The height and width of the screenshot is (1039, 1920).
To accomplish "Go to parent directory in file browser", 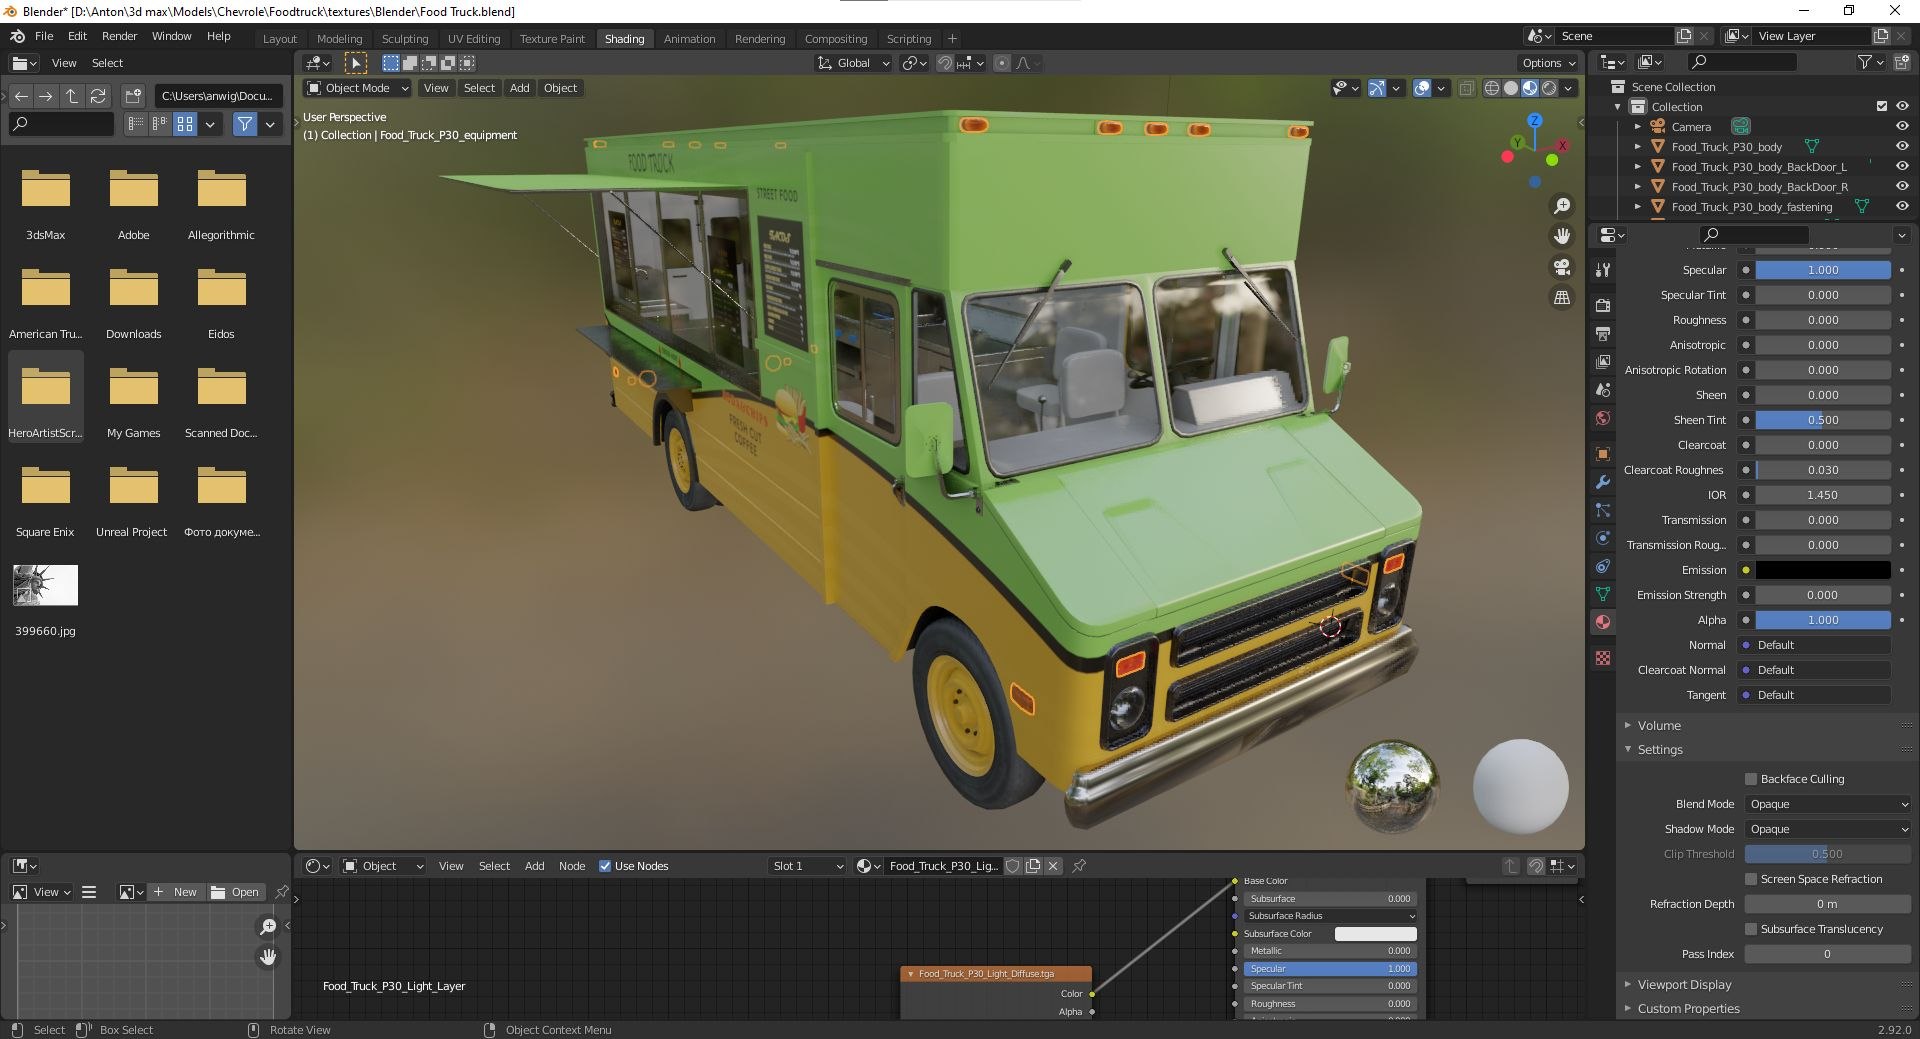I will point(72,96).
